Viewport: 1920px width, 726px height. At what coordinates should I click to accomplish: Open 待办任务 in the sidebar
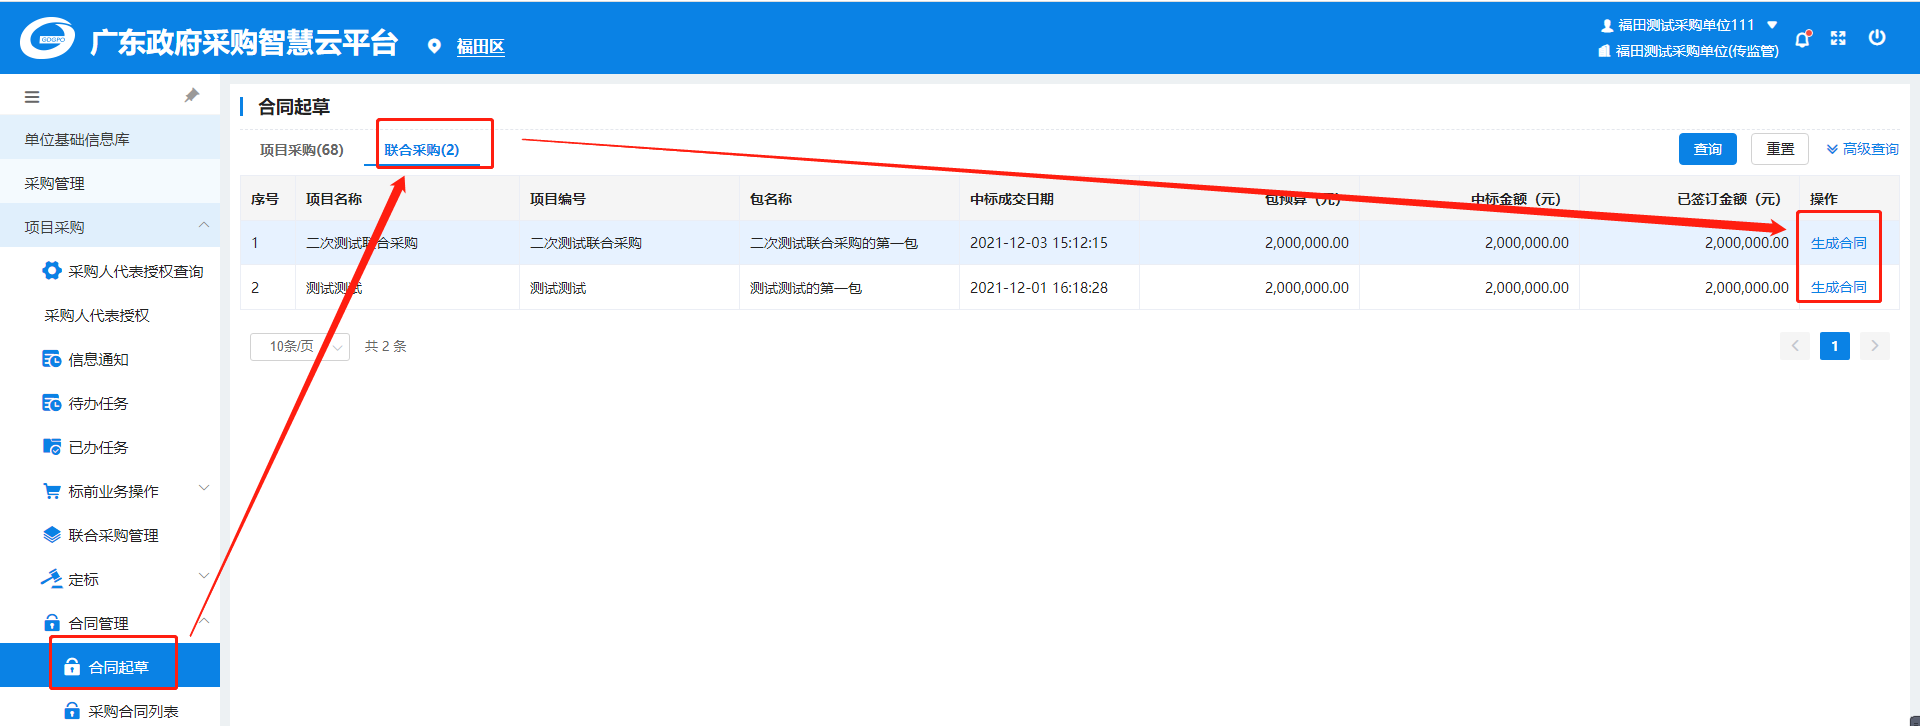[x=98, y=403]
